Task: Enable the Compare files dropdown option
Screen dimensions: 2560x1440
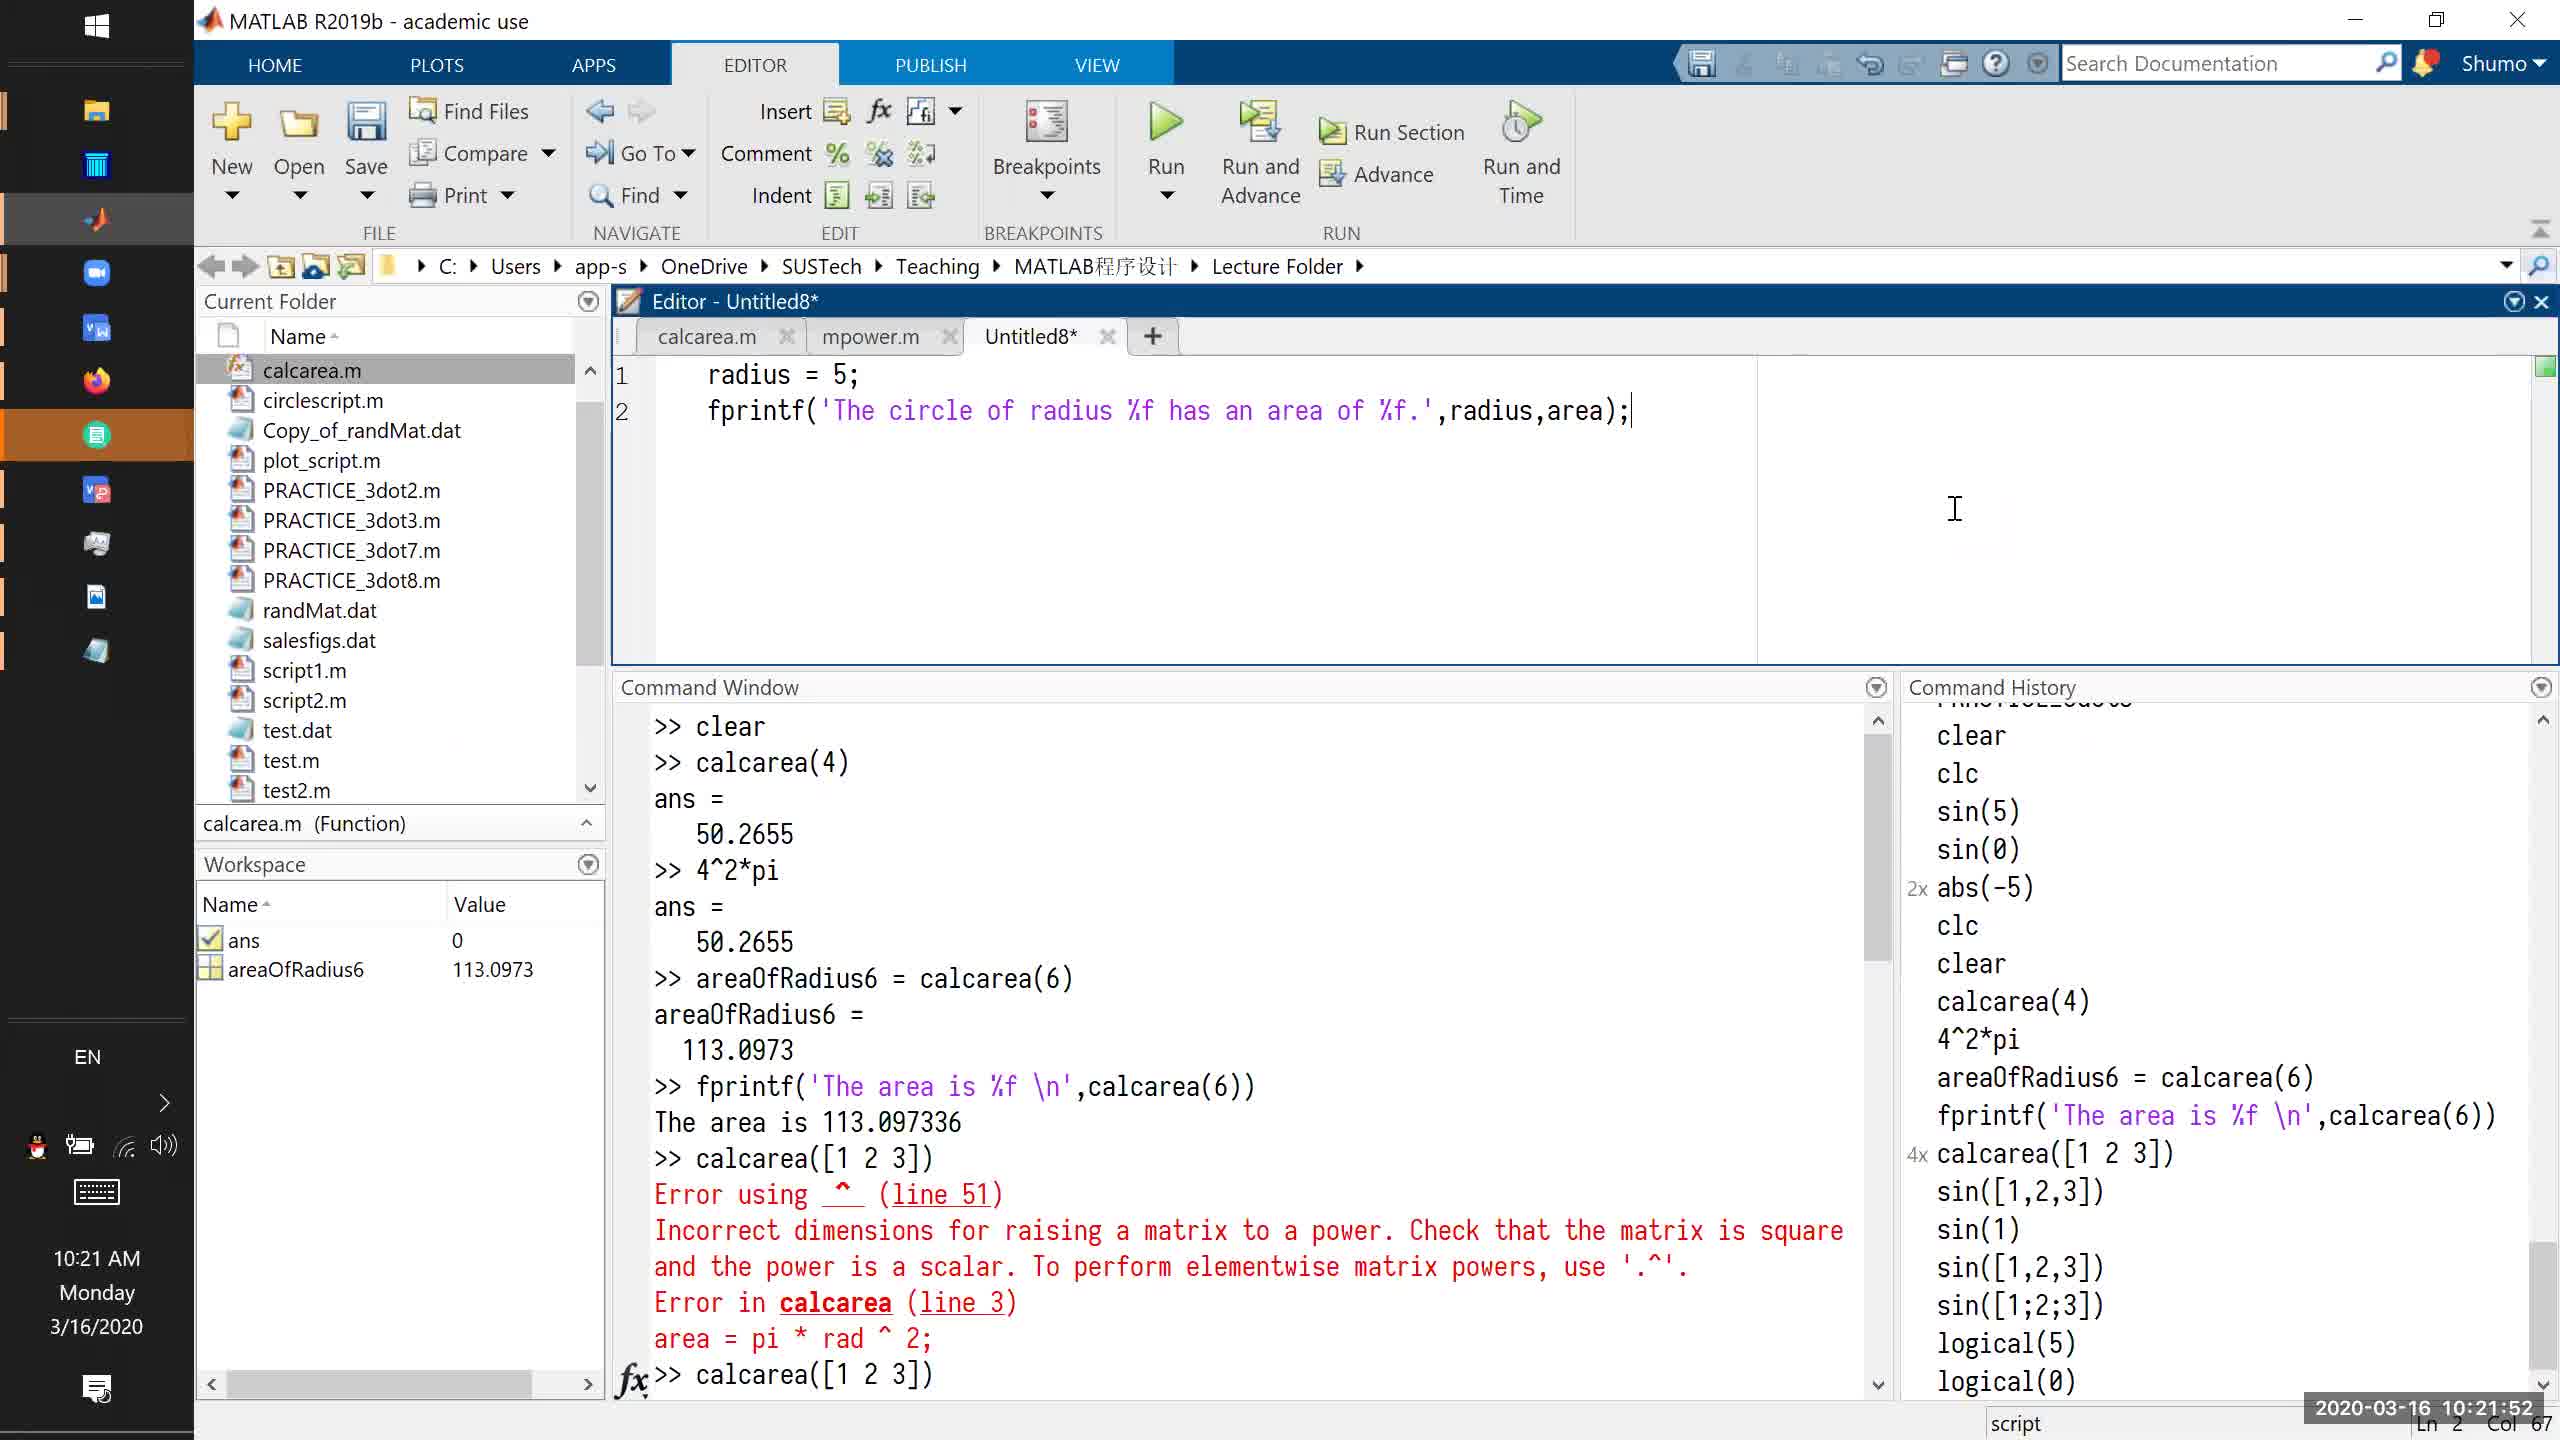Action: (x=545, y=153)
